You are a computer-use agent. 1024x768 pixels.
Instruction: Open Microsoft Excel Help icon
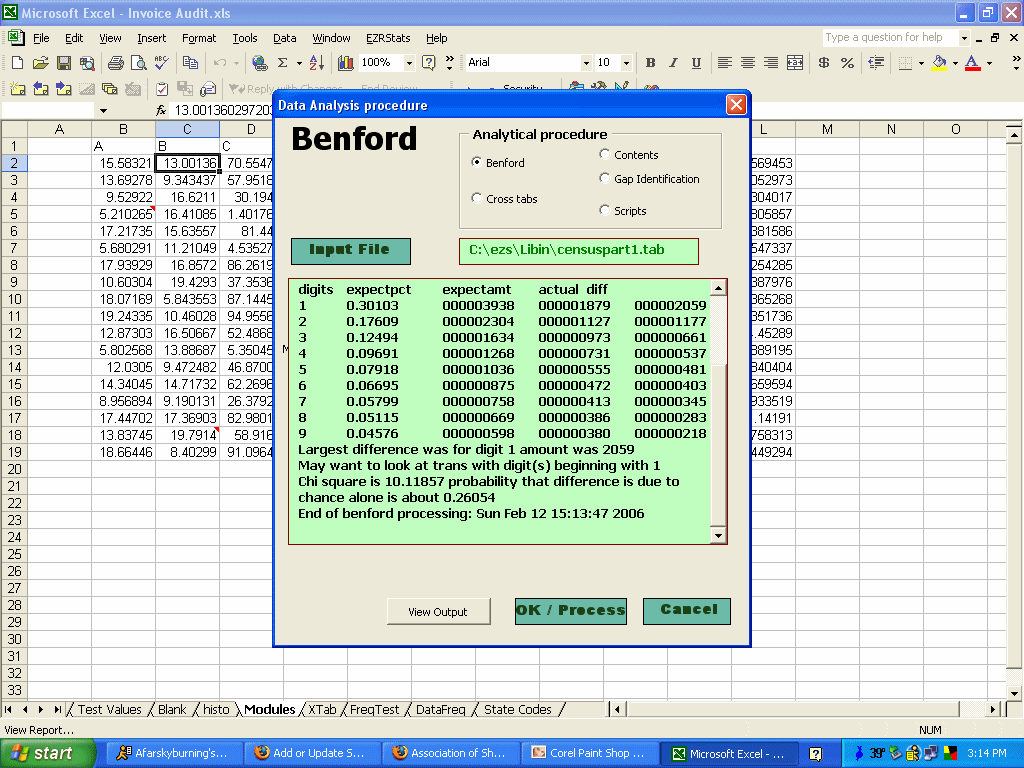(428, 63)
